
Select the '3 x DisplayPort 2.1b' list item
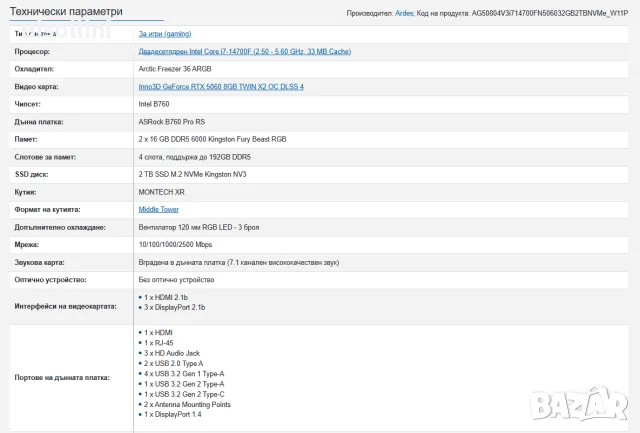(x=175, y=307)
